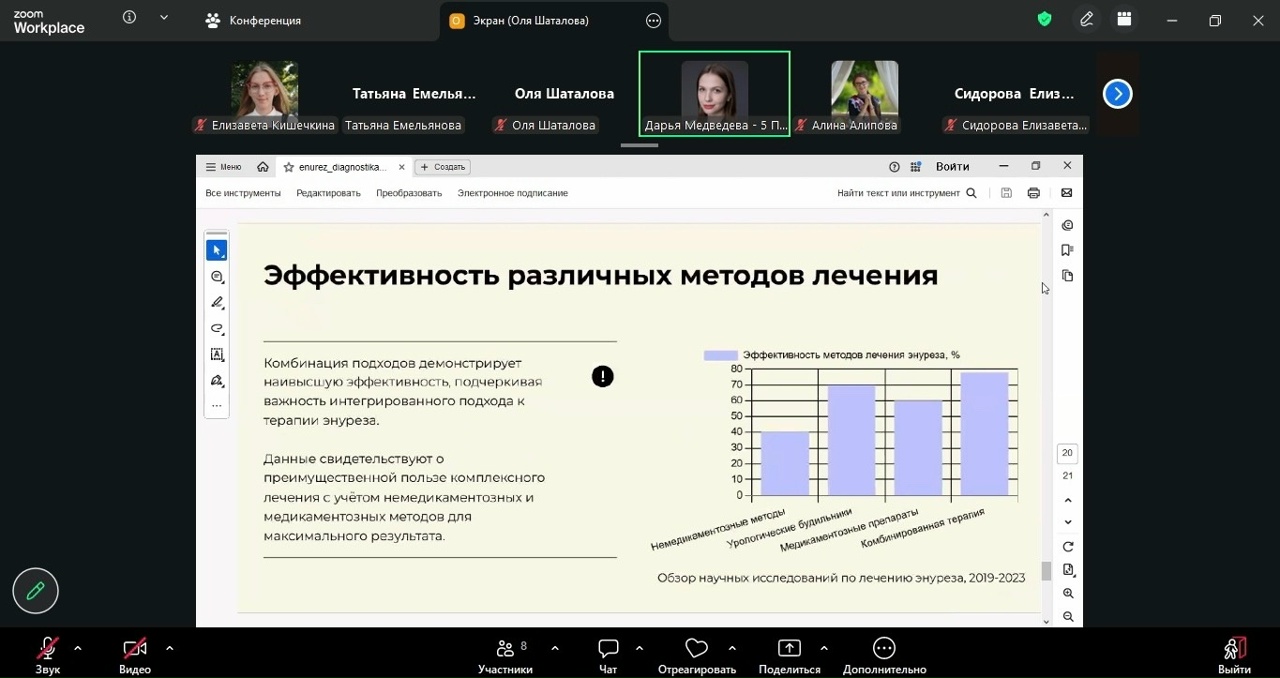Screen dimensions: 1280x678
Task: Open the Zoom info circle icon
Action: pos(129,18)
